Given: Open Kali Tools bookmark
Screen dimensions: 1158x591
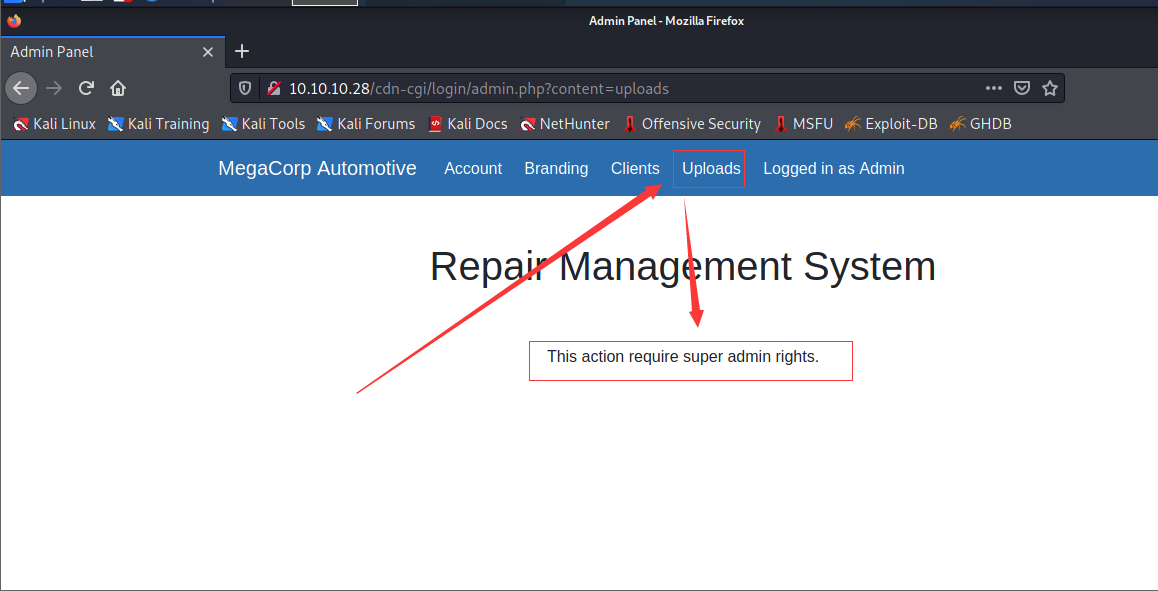Looking at the screenshot, I should click(264, 124).
